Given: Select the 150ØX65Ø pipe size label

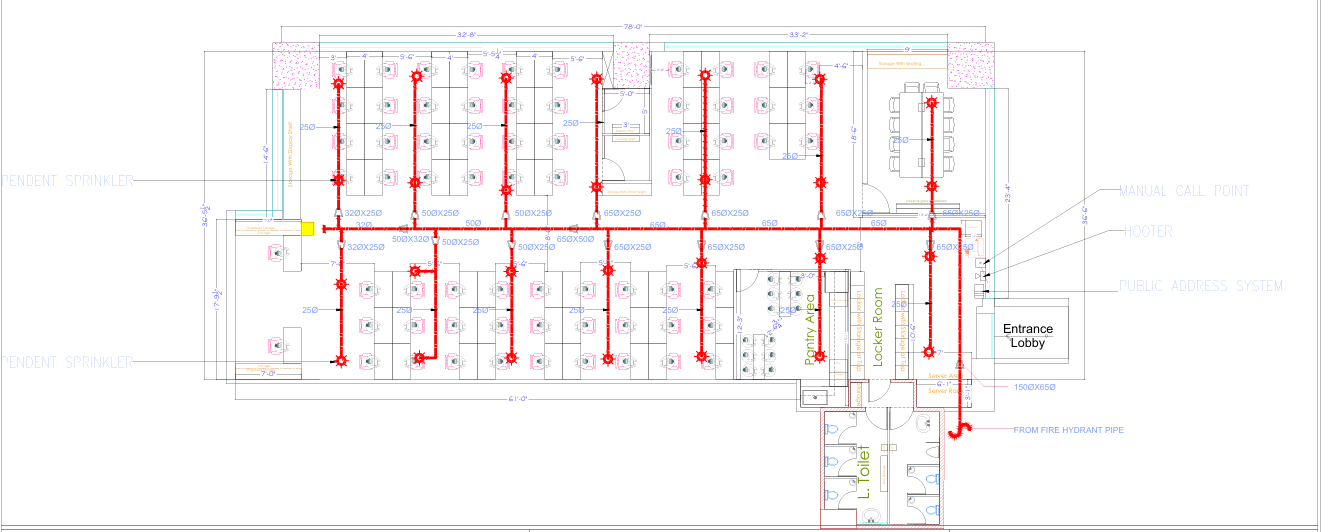Looking at the screenshot, I should [1035, 386].
